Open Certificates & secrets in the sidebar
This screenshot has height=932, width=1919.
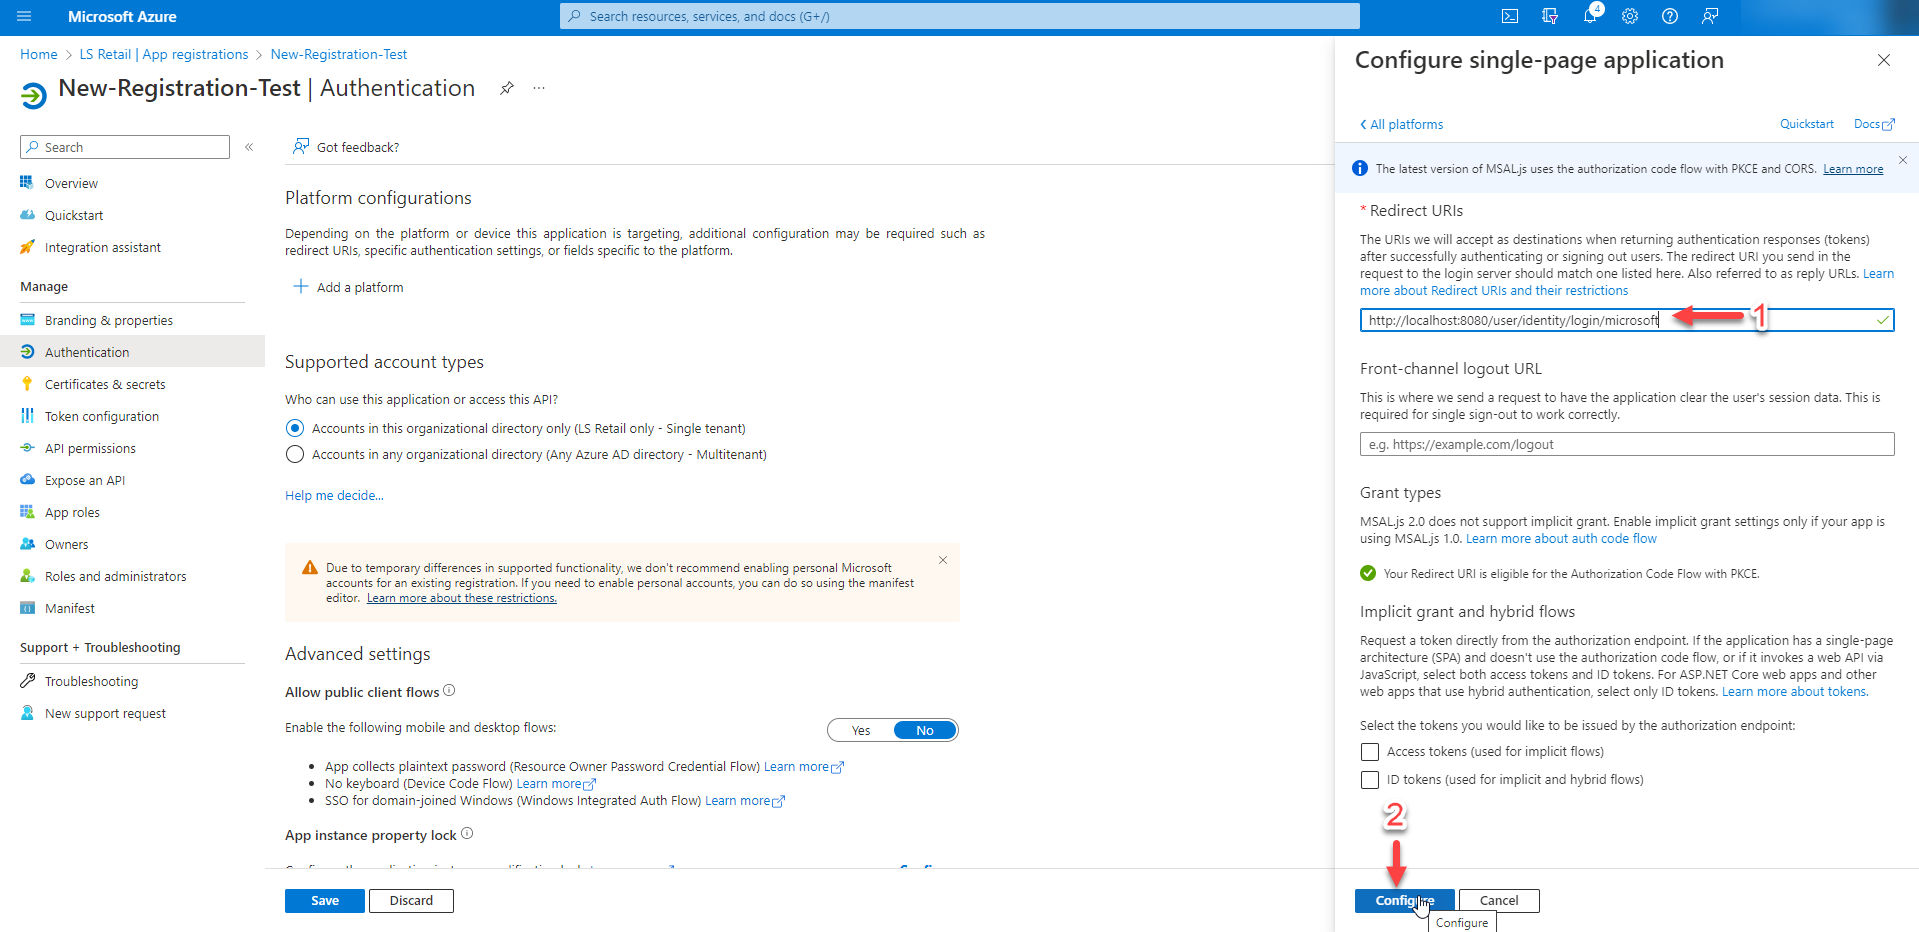(x=105, y=384)
